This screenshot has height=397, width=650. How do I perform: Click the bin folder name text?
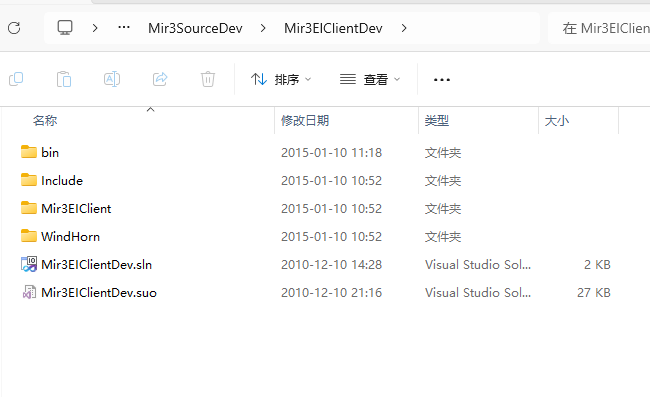pyautogui.click(x=50, y=153)
